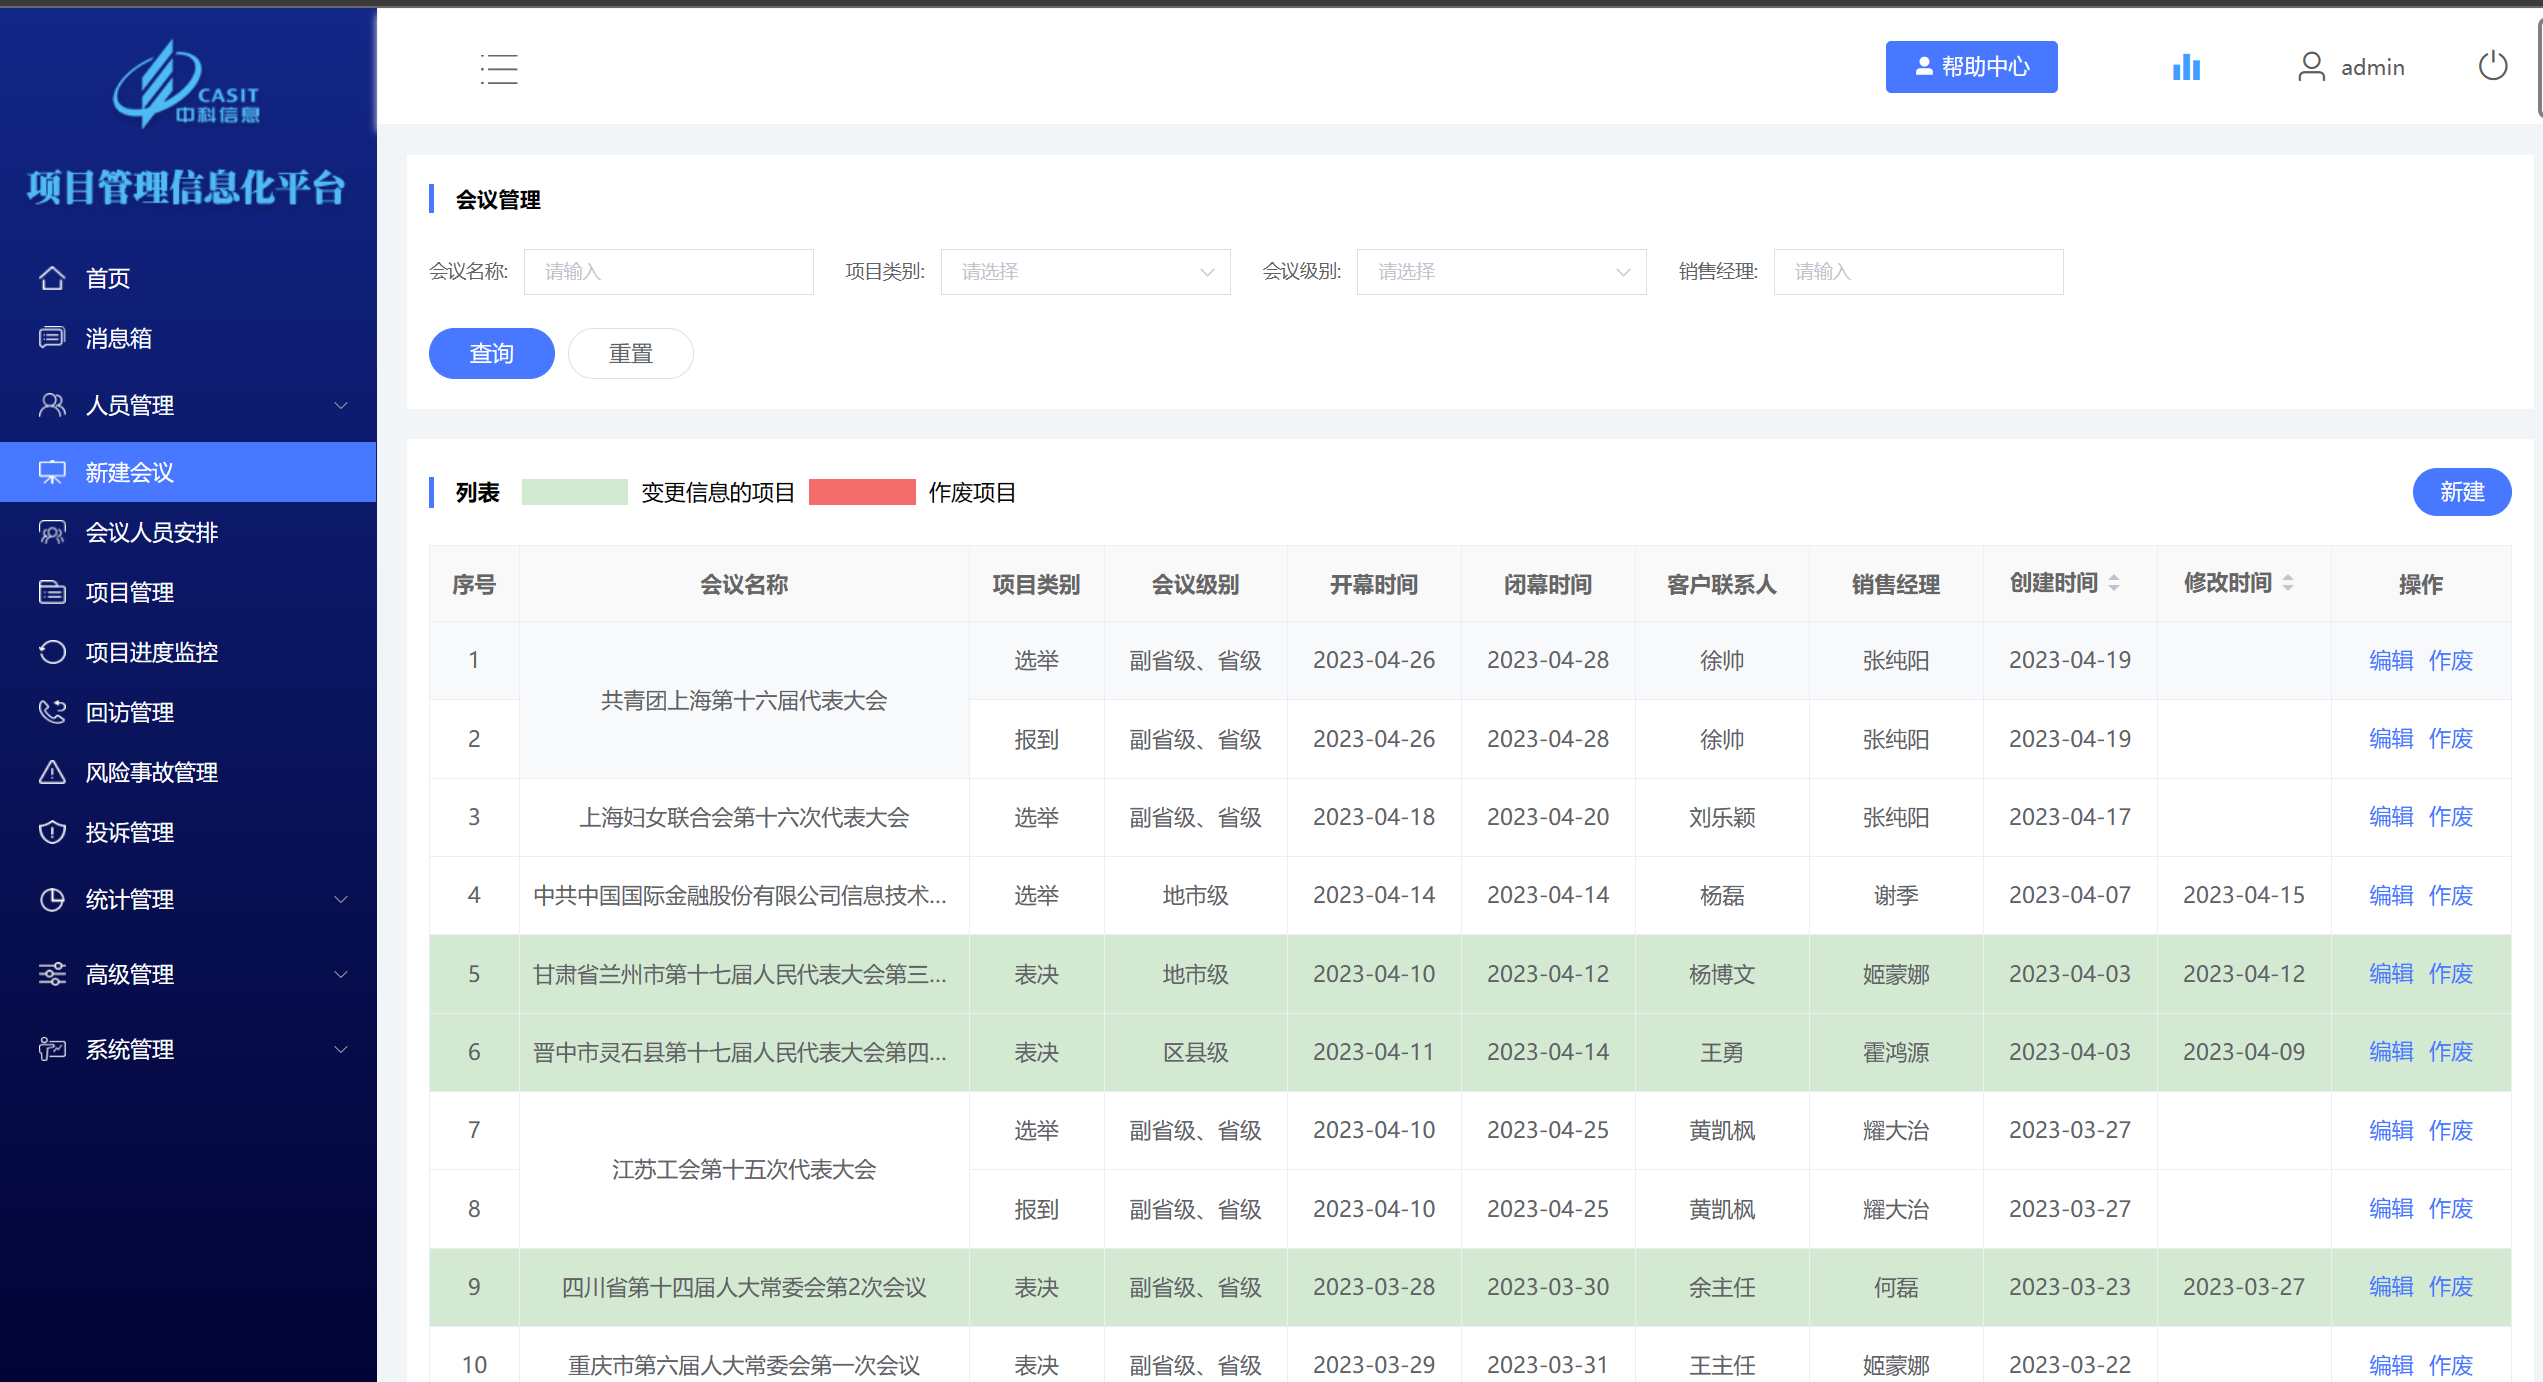Expand the 高级管理 submenu chevron
Viewport: 2543px width, 1382px height.
341,974
